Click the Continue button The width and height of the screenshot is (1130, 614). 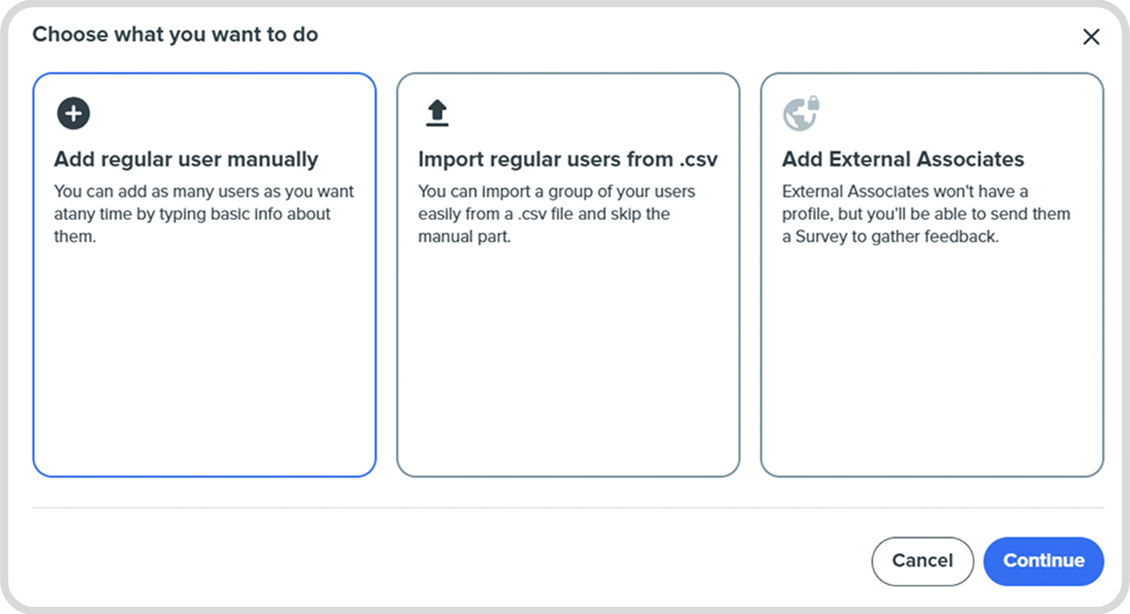[1044, 561]
